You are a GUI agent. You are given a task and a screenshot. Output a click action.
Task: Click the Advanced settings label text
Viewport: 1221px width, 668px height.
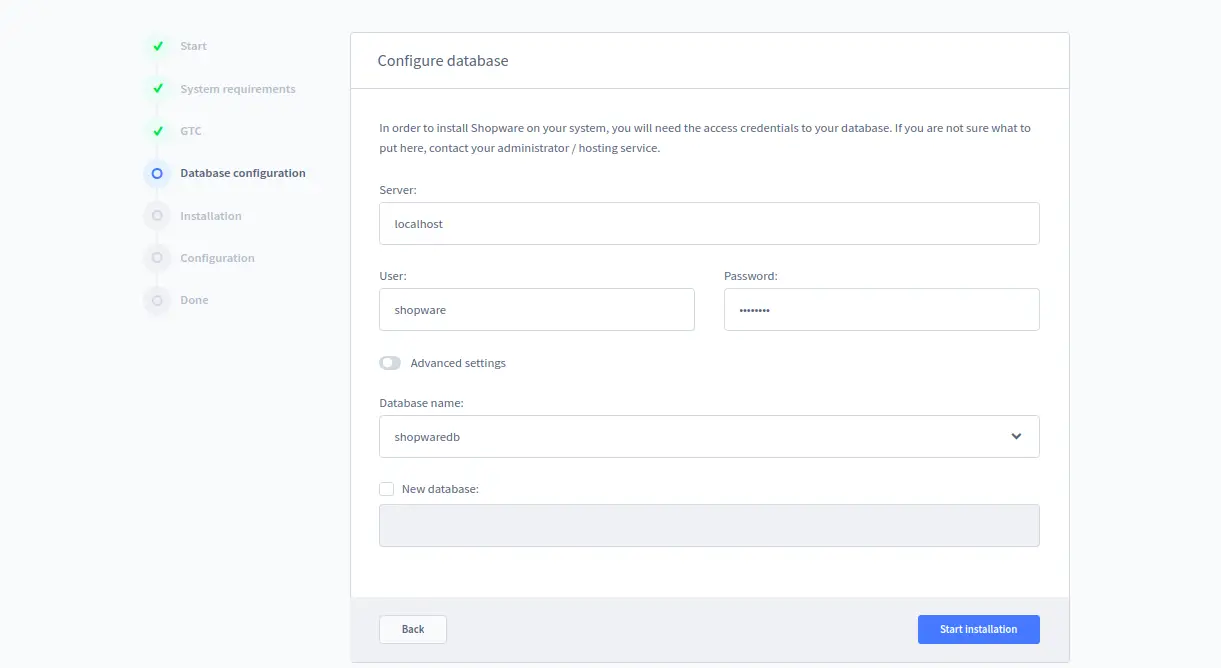(458, 363)
